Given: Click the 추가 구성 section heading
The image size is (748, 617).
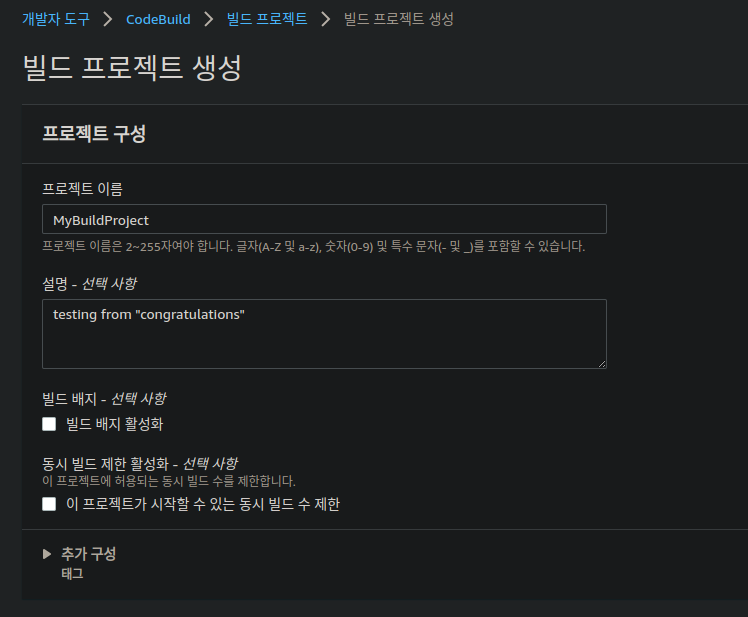Looking at the screenshot, I should (x=89, y=554).
